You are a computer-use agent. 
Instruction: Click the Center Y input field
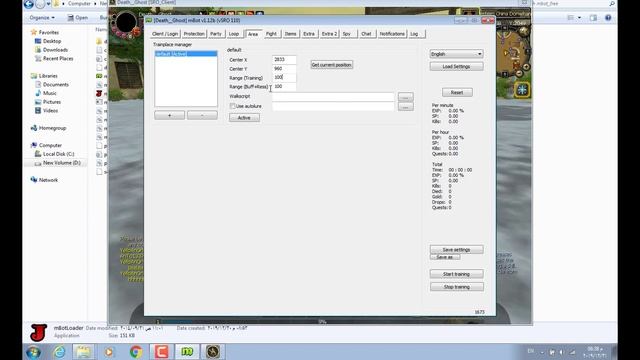tap(284, 69)
